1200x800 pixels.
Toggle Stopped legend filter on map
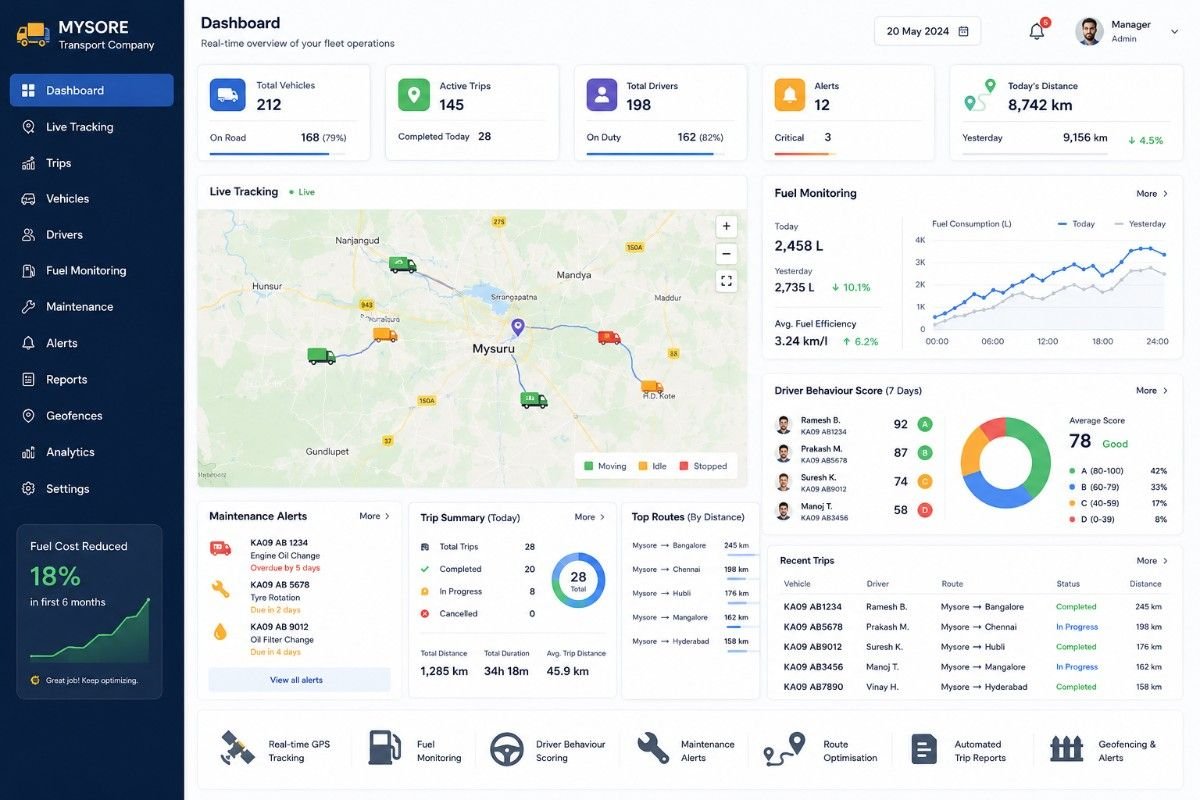tap(703, 466)
